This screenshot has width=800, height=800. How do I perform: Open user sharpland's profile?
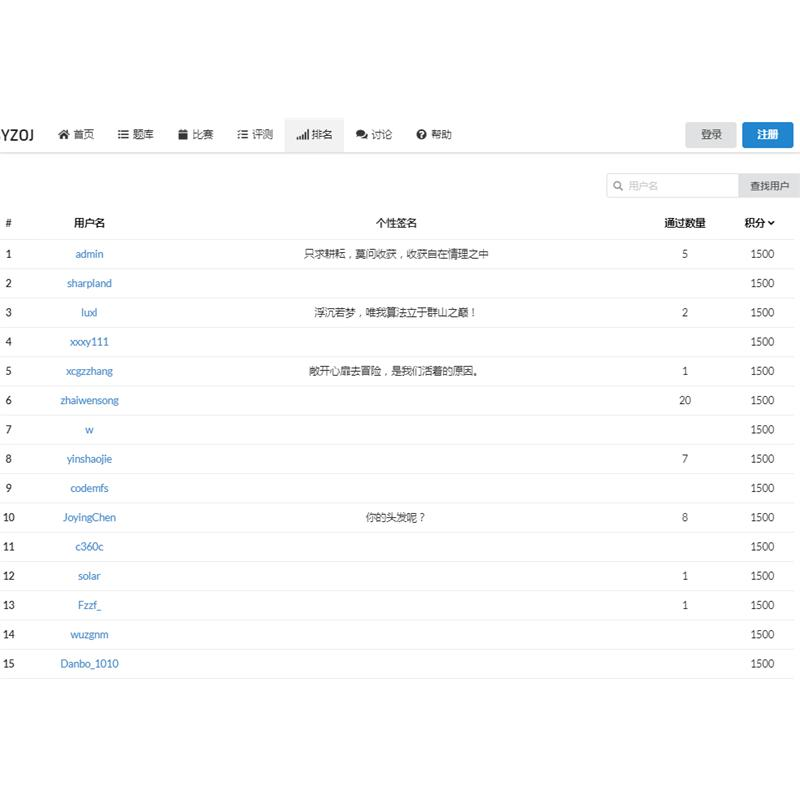coord(89,283)
